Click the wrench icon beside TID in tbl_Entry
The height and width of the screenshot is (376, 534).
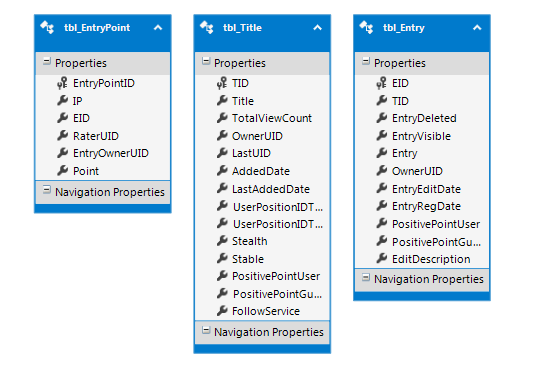pos(382,100)
